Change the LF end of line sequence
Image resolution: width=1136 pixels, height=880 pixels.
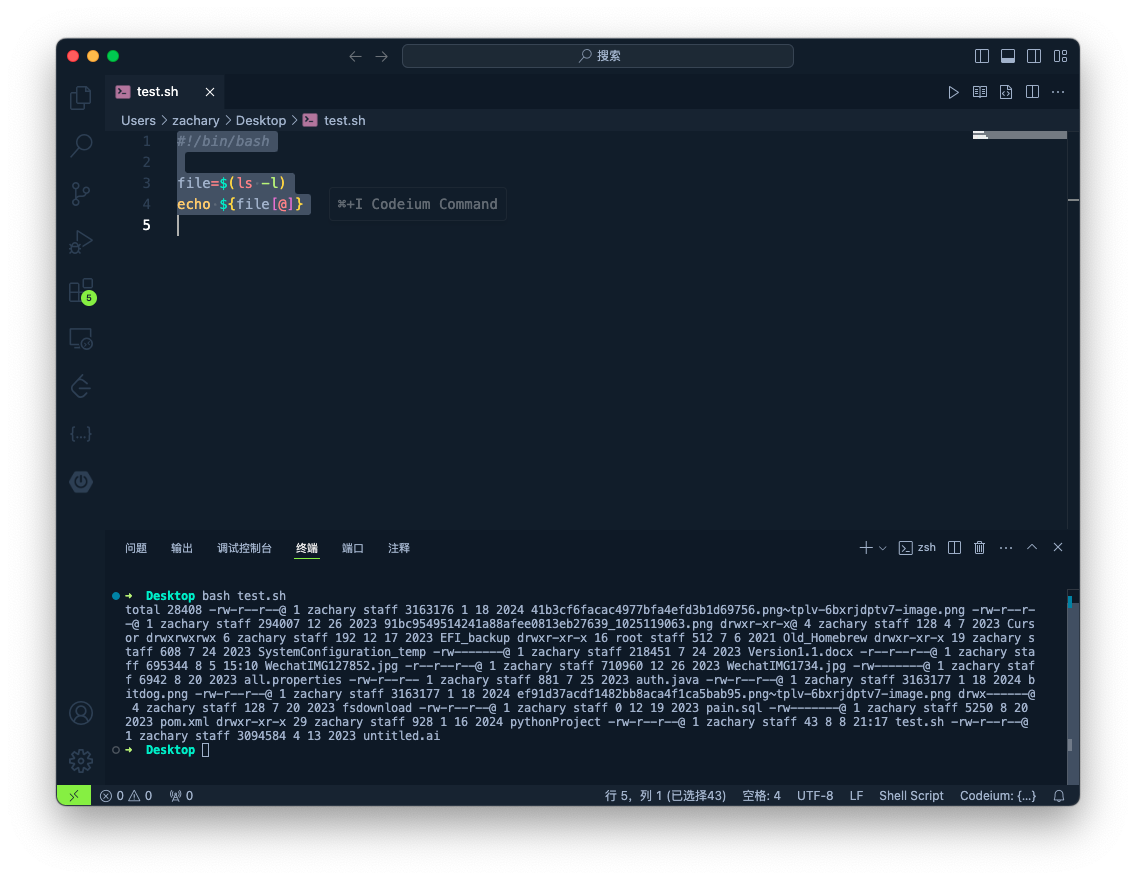[x=856, y=795]
